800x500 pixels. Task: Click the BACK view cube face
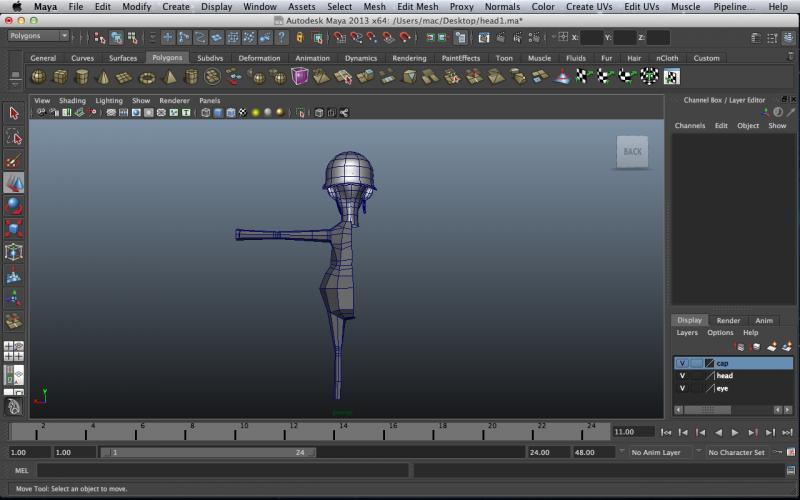[x=632, y=152]
